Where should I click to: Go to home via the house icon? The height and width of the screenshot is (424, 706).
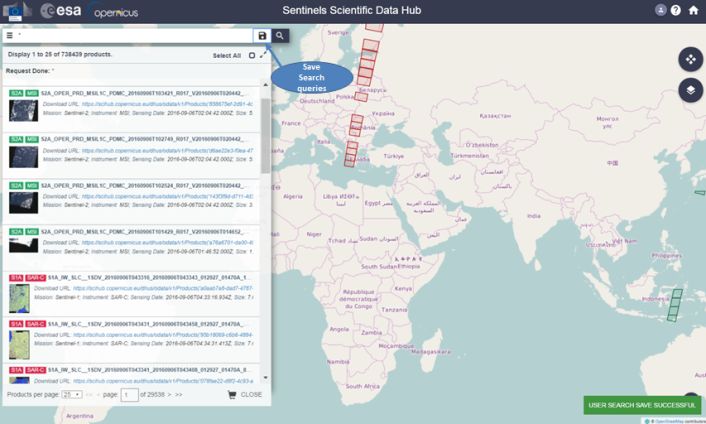click(x=693, y=10)
